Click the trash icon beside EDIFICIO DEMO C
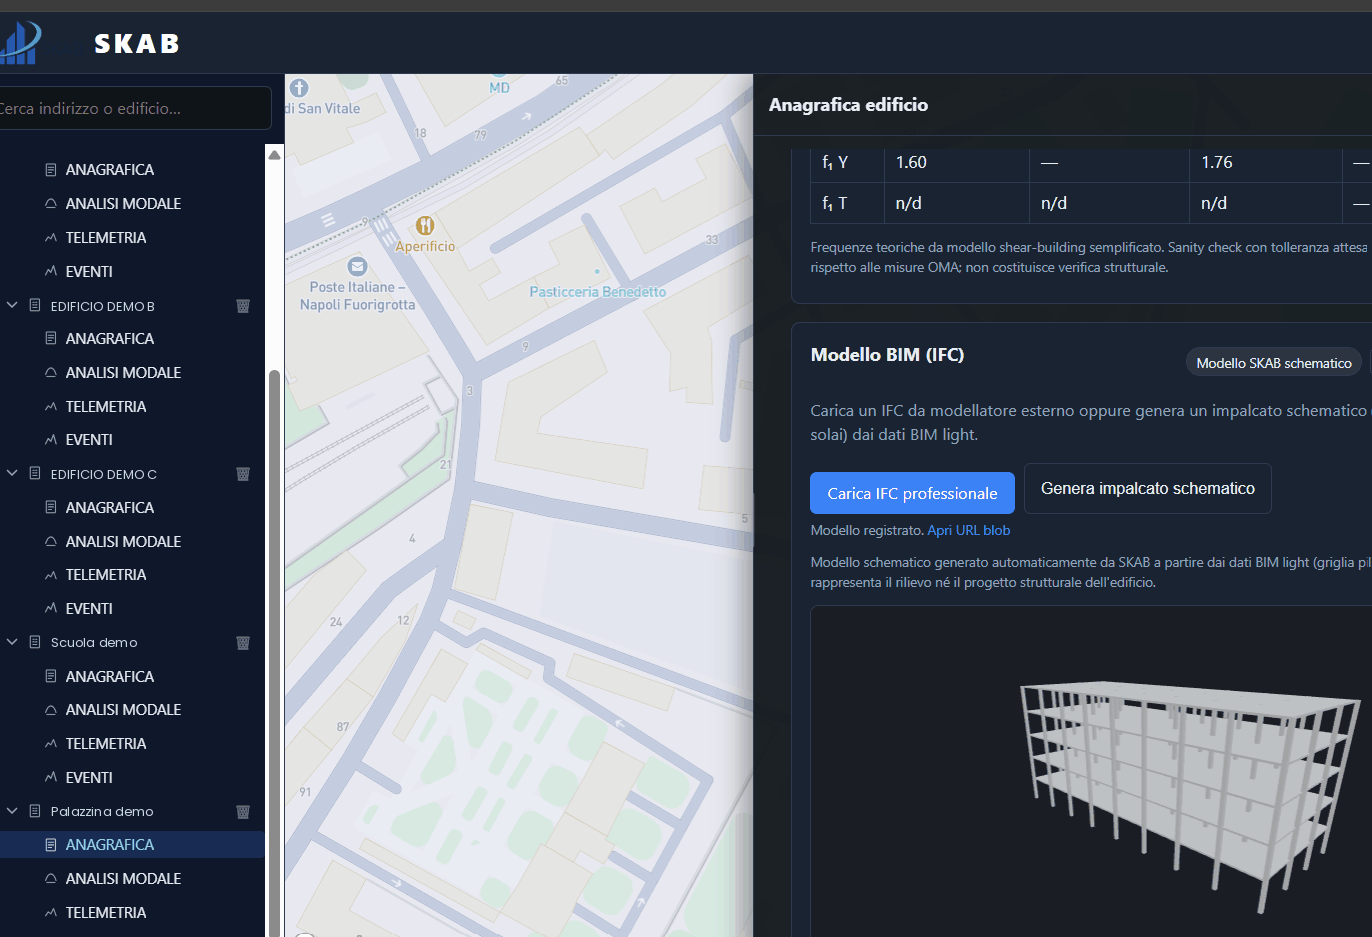The width and height of the screenshot is (1372, 937). [243, 474]
